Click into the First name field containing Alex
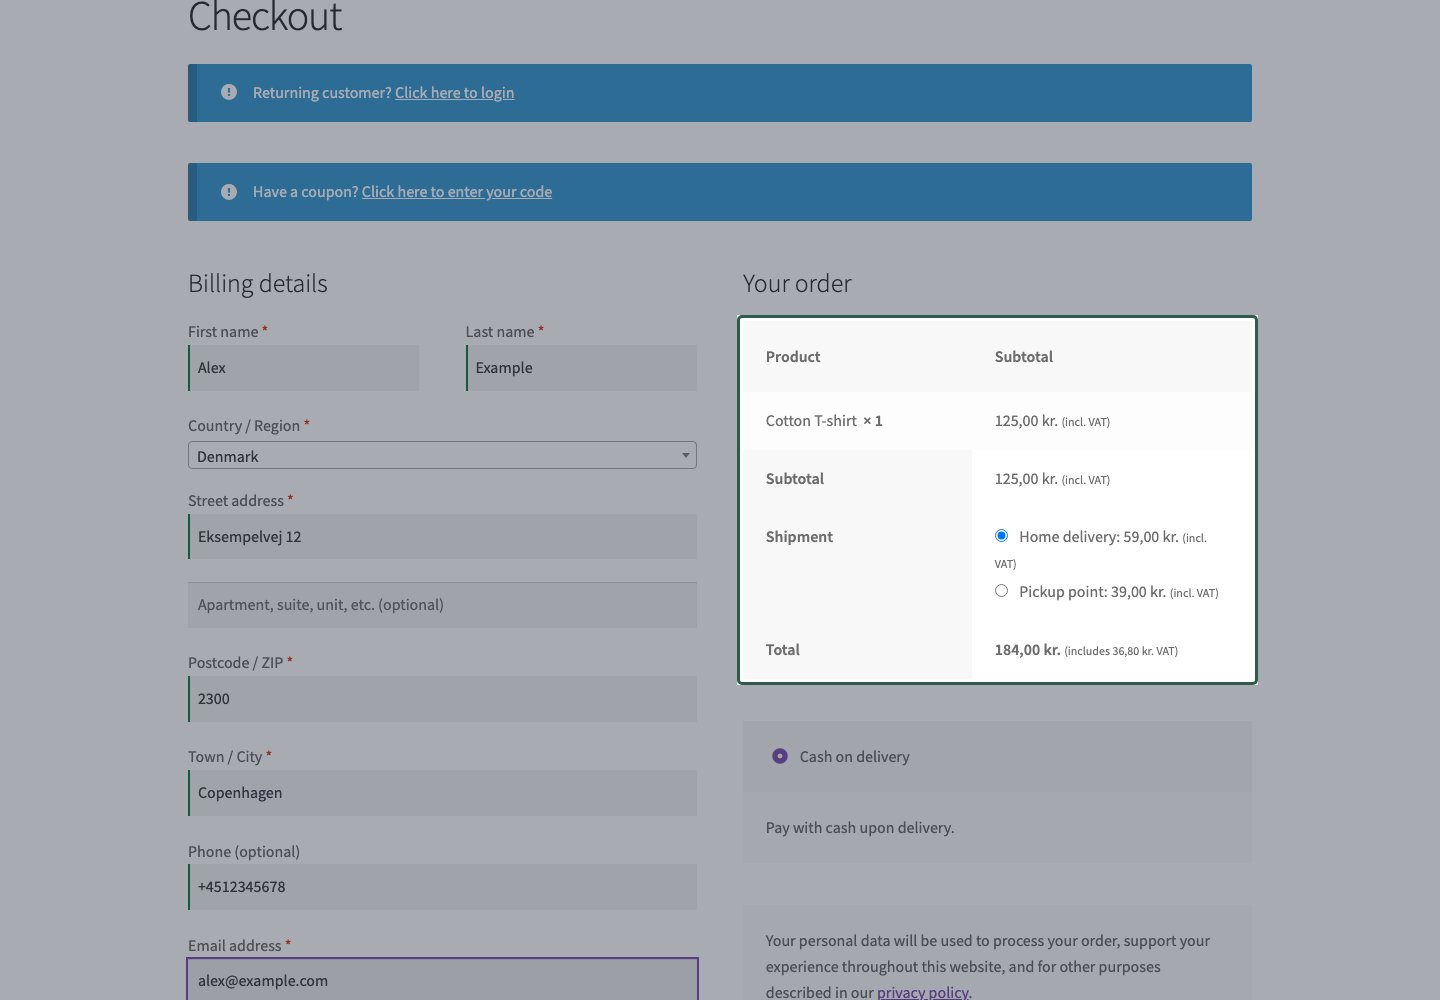This screenshot has height=1000, width=1440. [303, 368]
